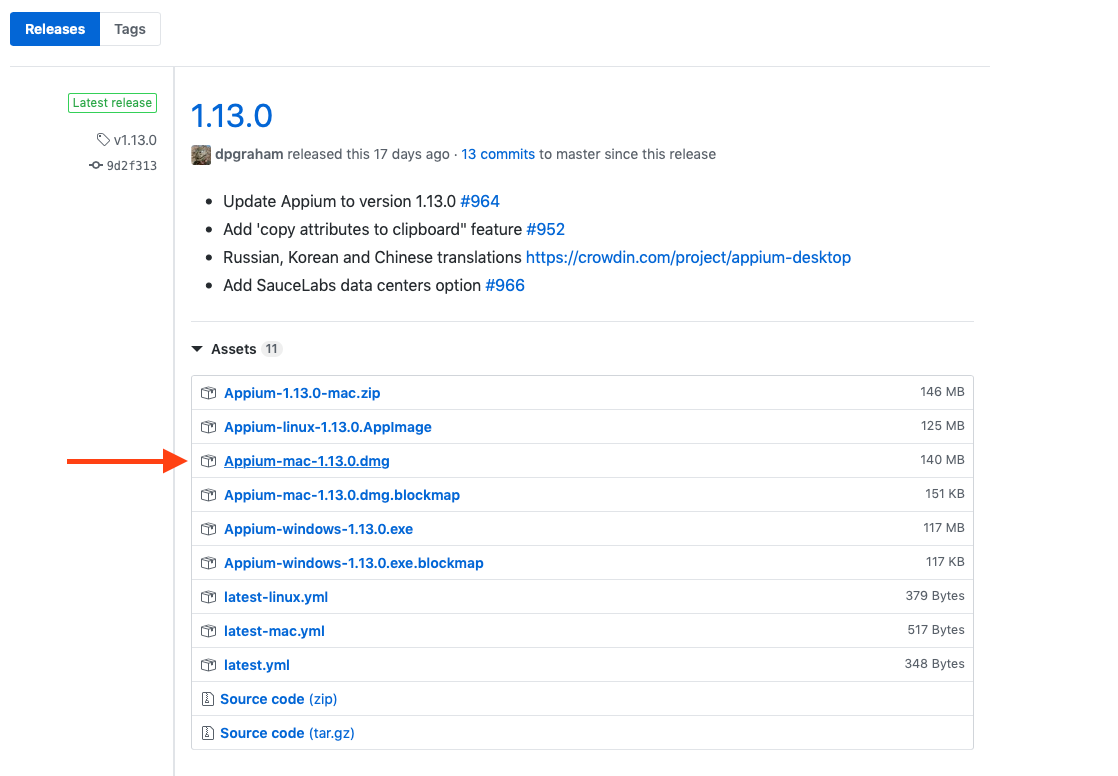This screenshot has width=1118, height=776.
Task: Click the 151 KB size text
Action: [x=945, y=494]
